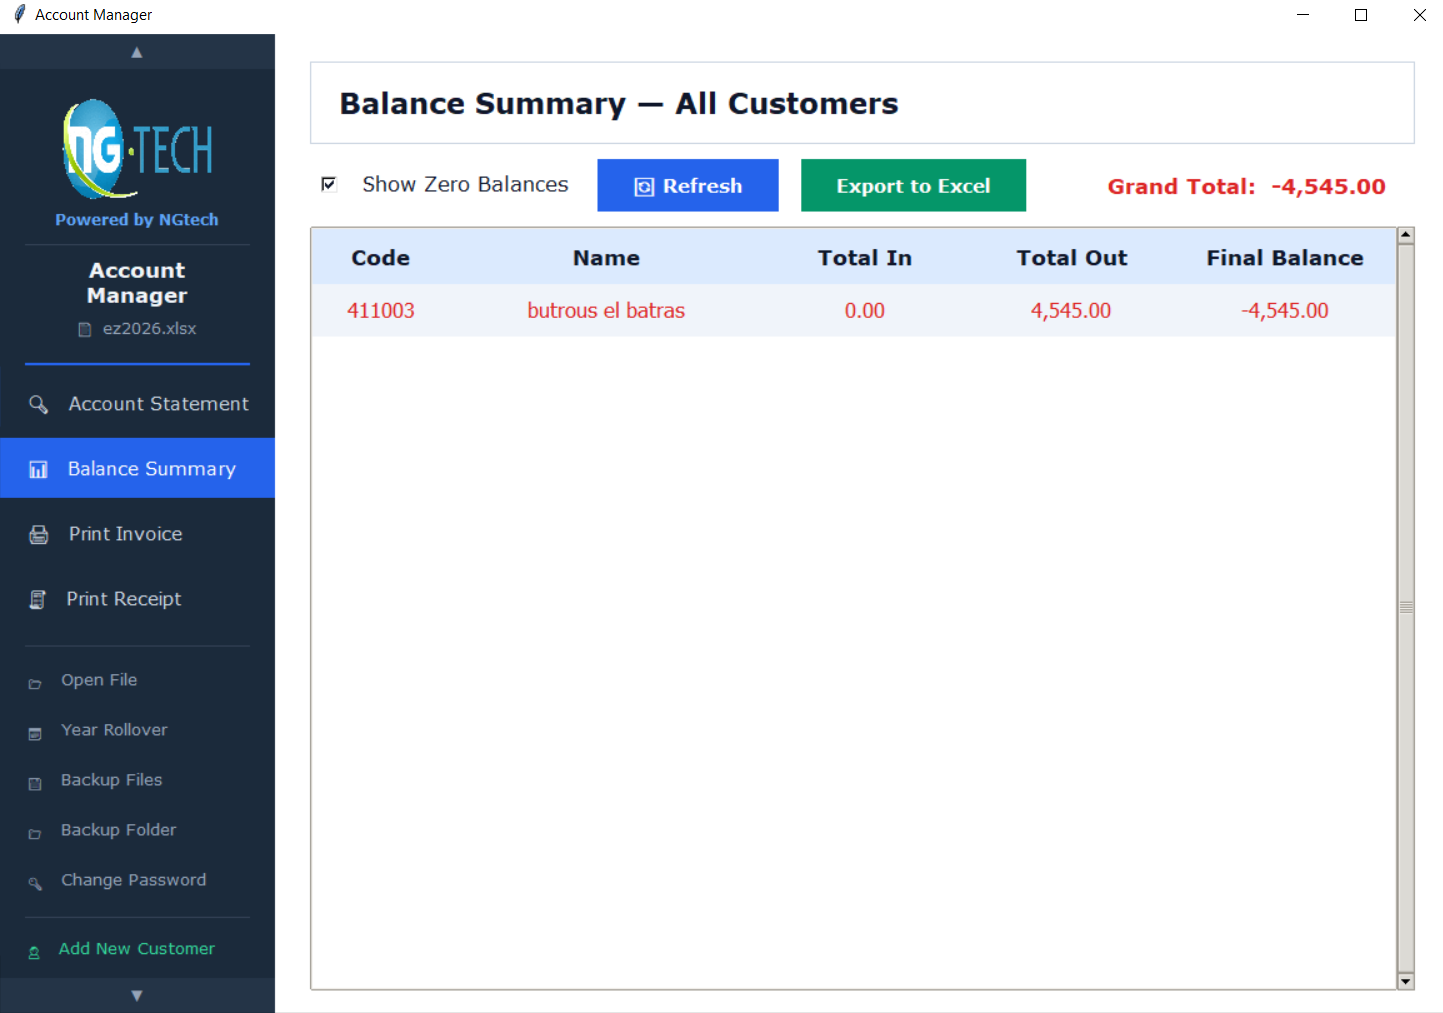Click the key icon beside Change Password
1443x1013 pixels.
pyautogui.click(x=35, y=883)
